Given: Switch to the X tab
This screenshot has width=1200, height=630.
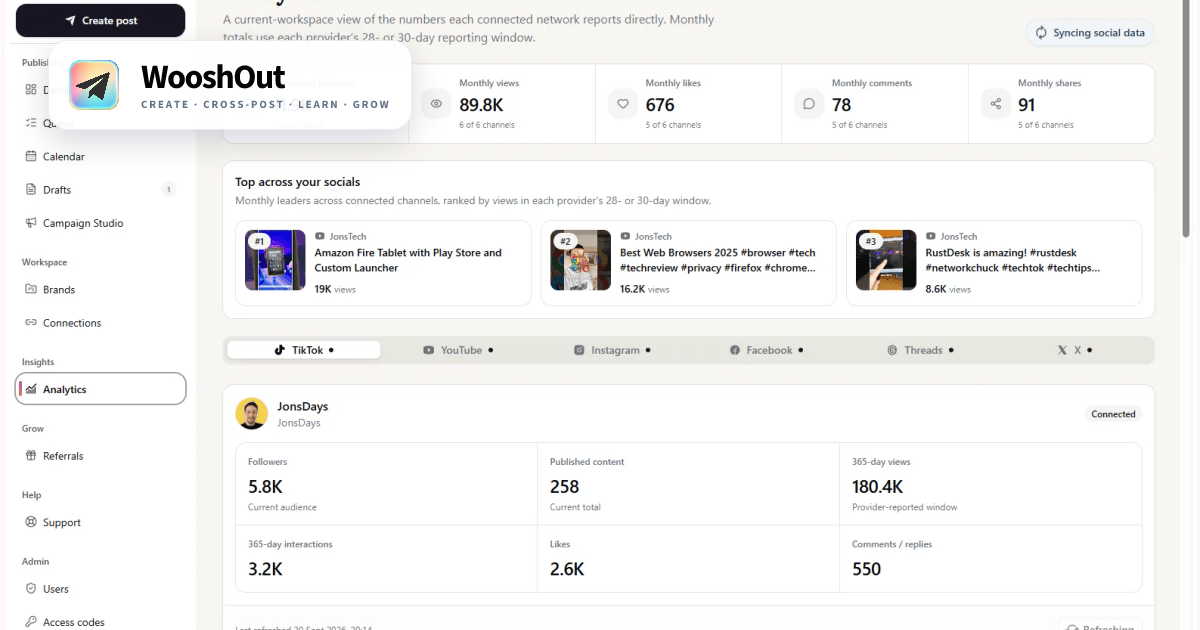Looking at the screenshot, I should [x=1075, y=350].
